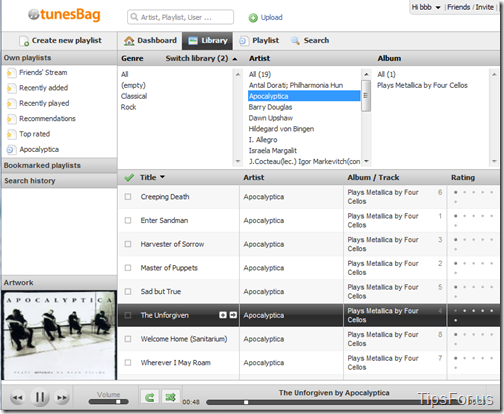This screenshot has height=414, width=504.
Task: Tick checkbox for The Unforgiven
Action: [x=128, y=315]
